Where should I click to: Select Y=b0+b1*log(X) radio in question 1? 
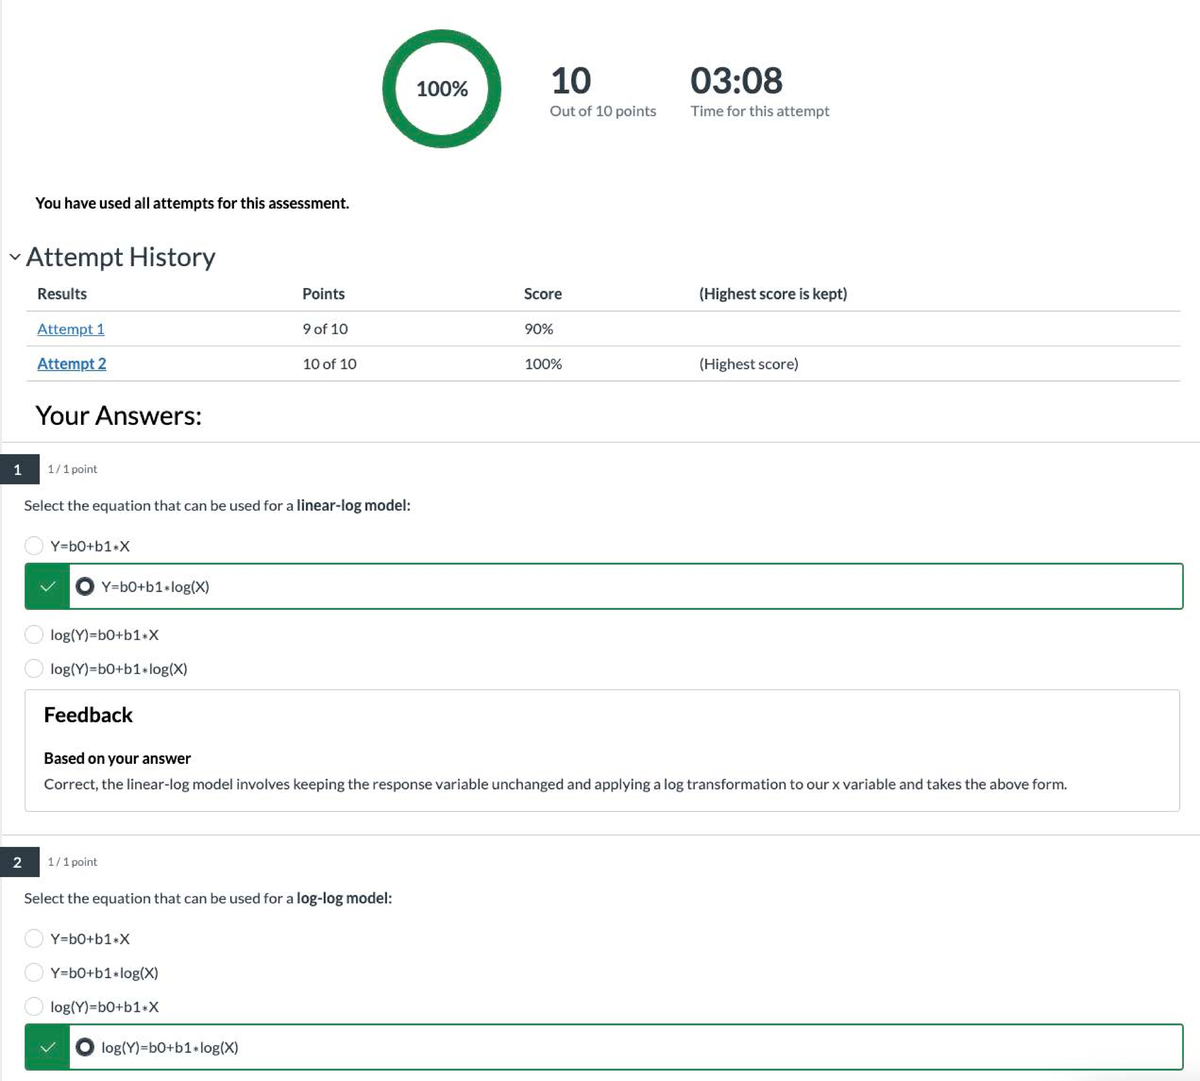click(x=86, y=587)
